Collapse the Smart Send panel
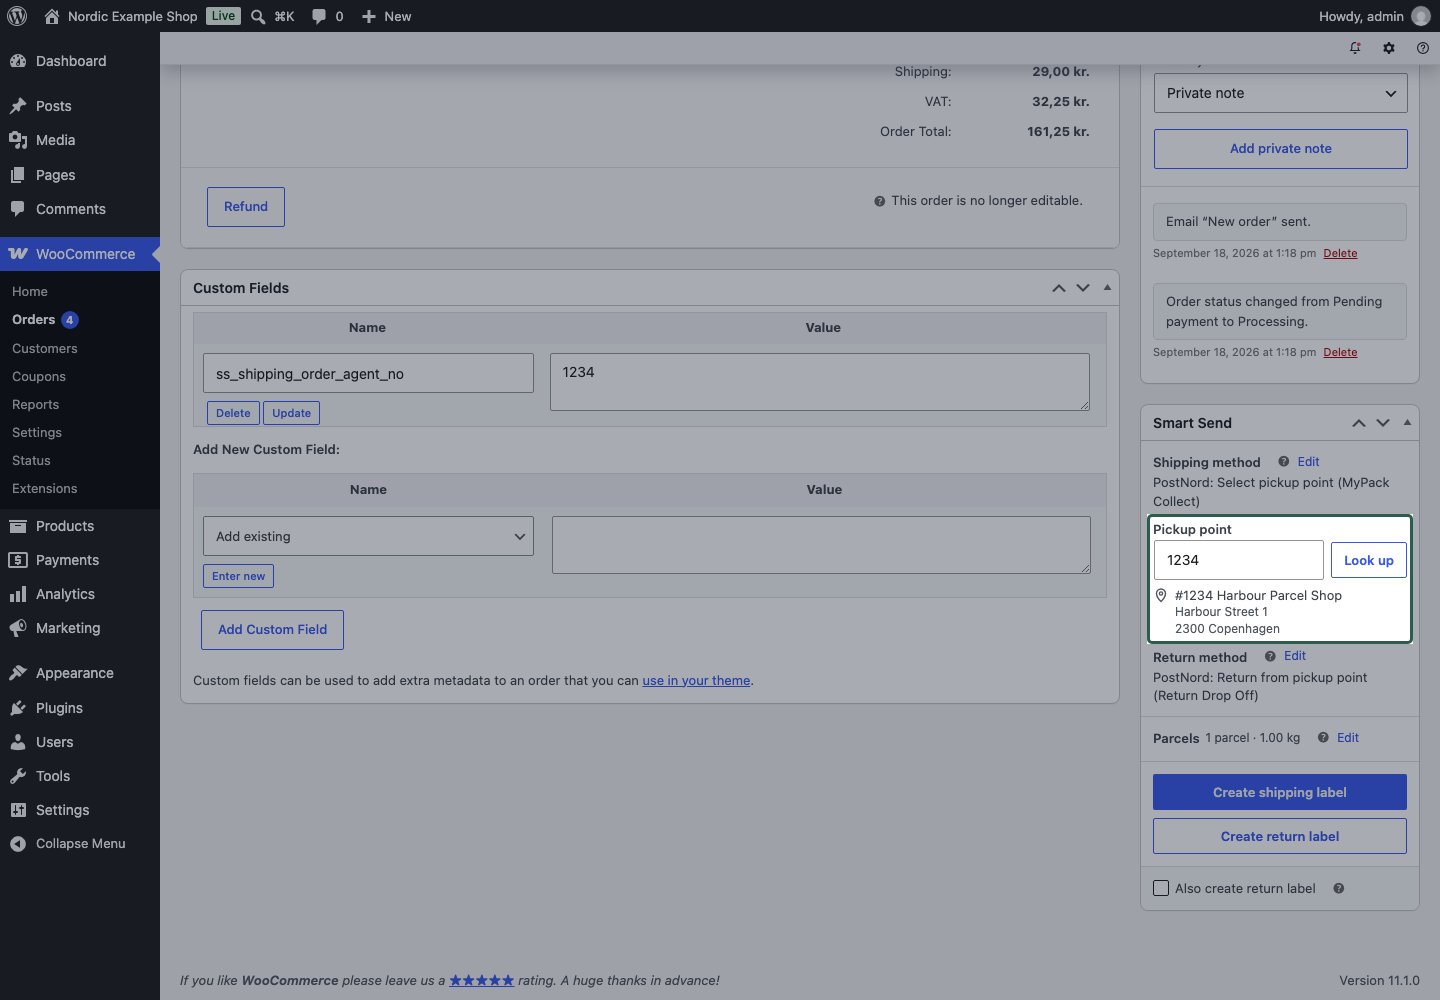The image size is (1440, 1000). click(1407, 423)
